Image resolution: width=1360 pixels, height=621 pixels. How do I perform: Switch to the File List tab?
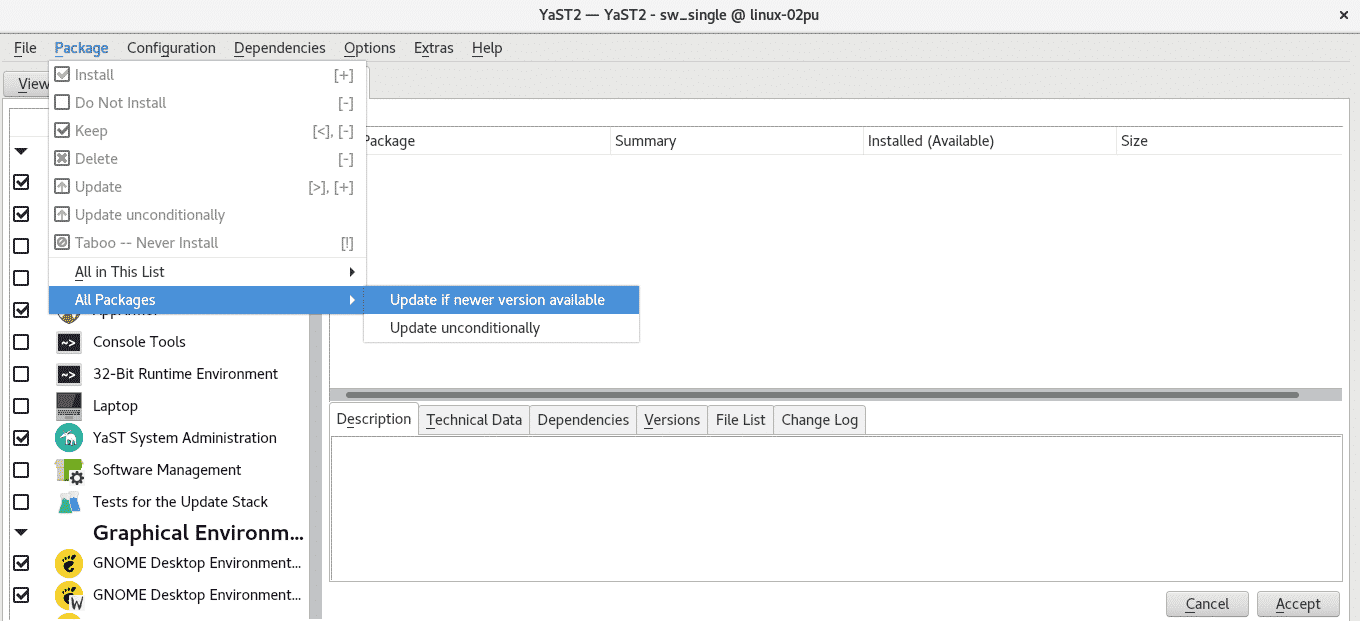click(741, 420)
